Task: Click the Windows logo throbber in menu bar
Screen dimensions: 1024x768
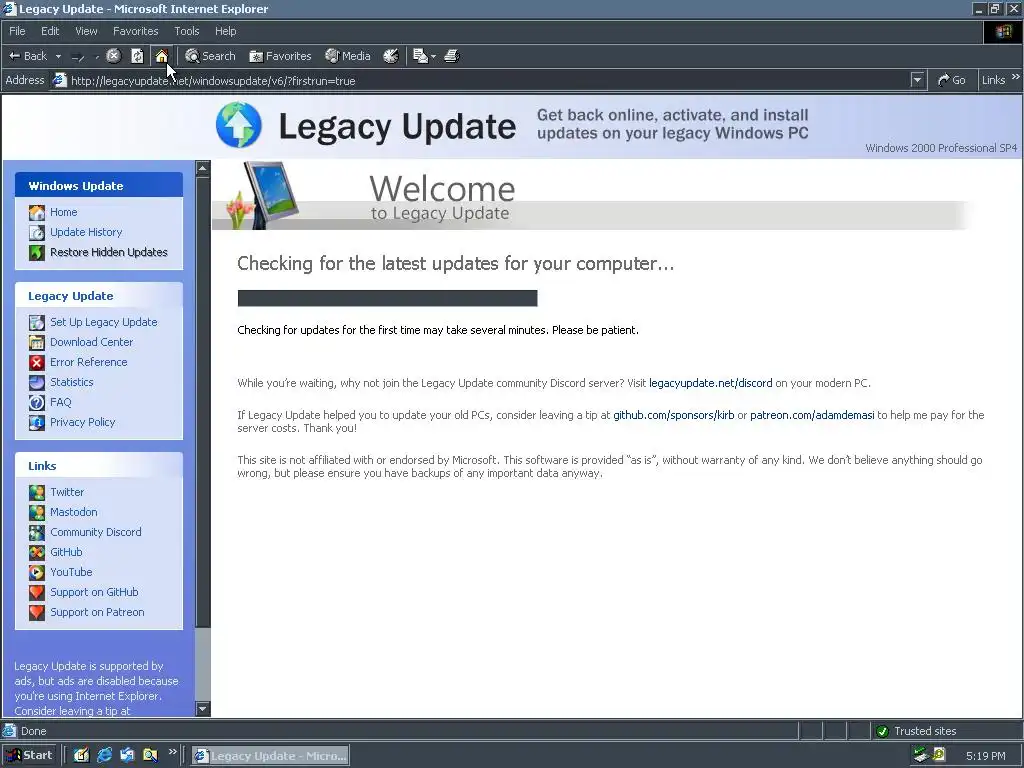Action: tap(1002, 31)
